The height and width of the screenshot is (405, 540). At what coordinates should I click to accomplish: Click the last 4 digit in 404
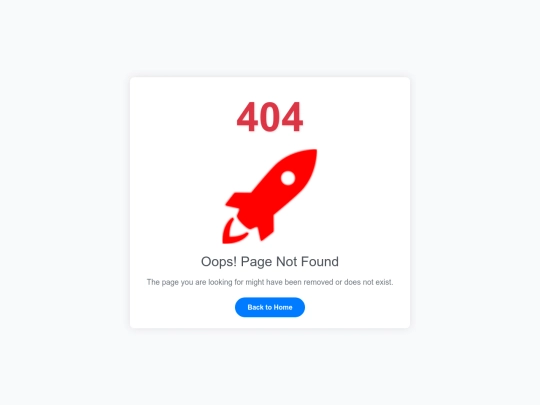click(292, 117)
